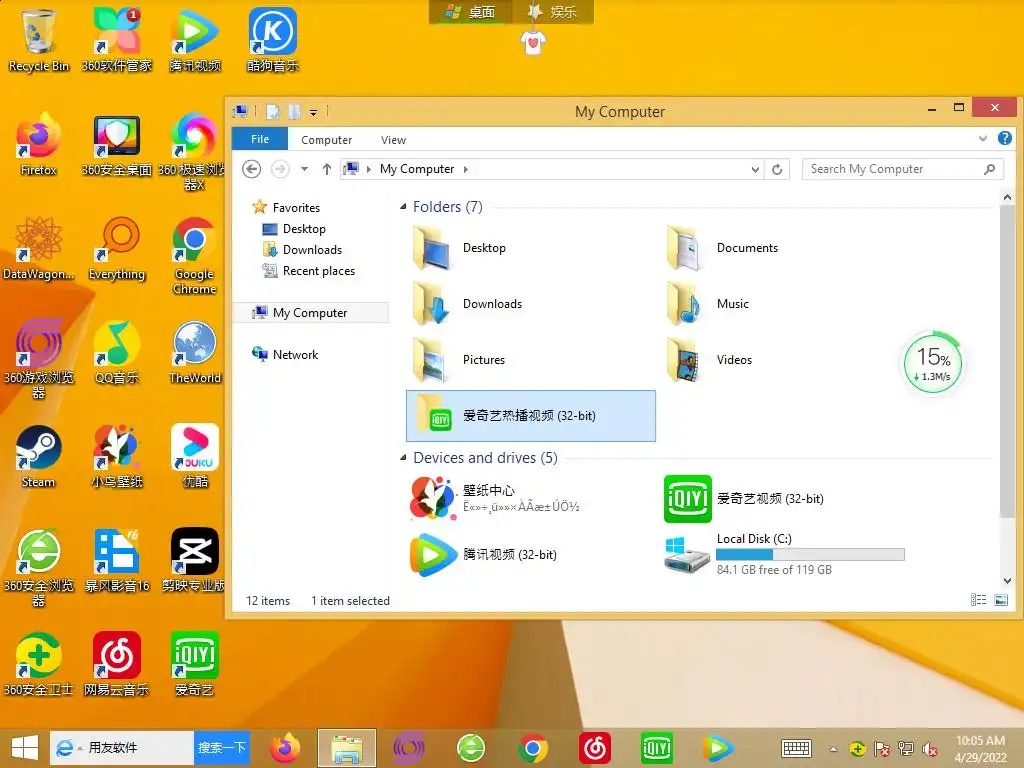Click the 搜索一下 taskbar button
The image size is (1024, 768).
(x=222, y=748)
